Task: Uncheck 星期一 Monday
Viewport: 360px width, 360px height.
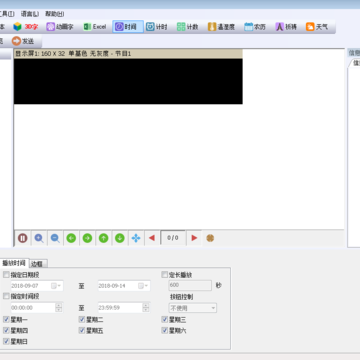Action: click(x=6, y=320)
